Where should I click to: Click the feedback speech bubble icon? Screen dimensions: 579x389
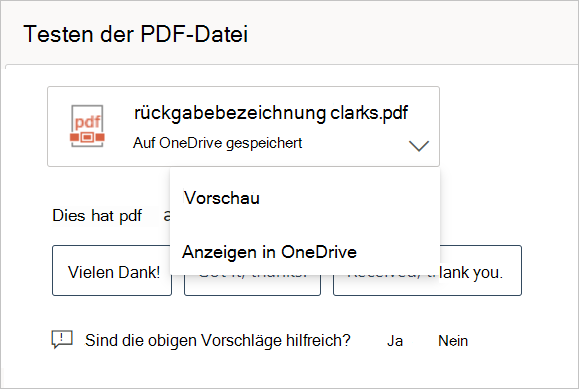[x=62, y=339]
